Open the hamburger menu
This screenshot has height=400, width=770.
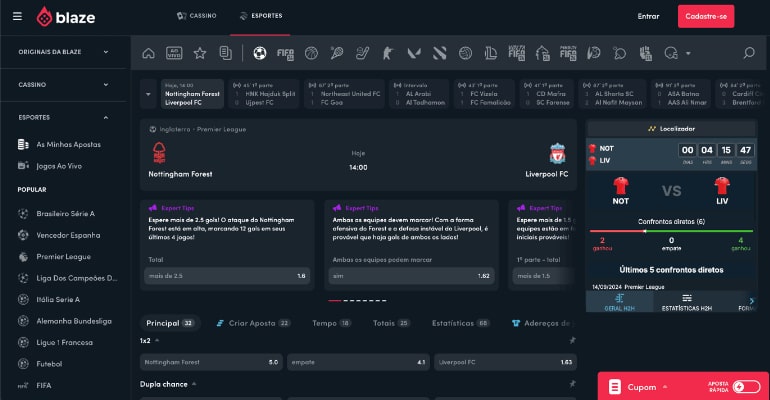(17, 17)
